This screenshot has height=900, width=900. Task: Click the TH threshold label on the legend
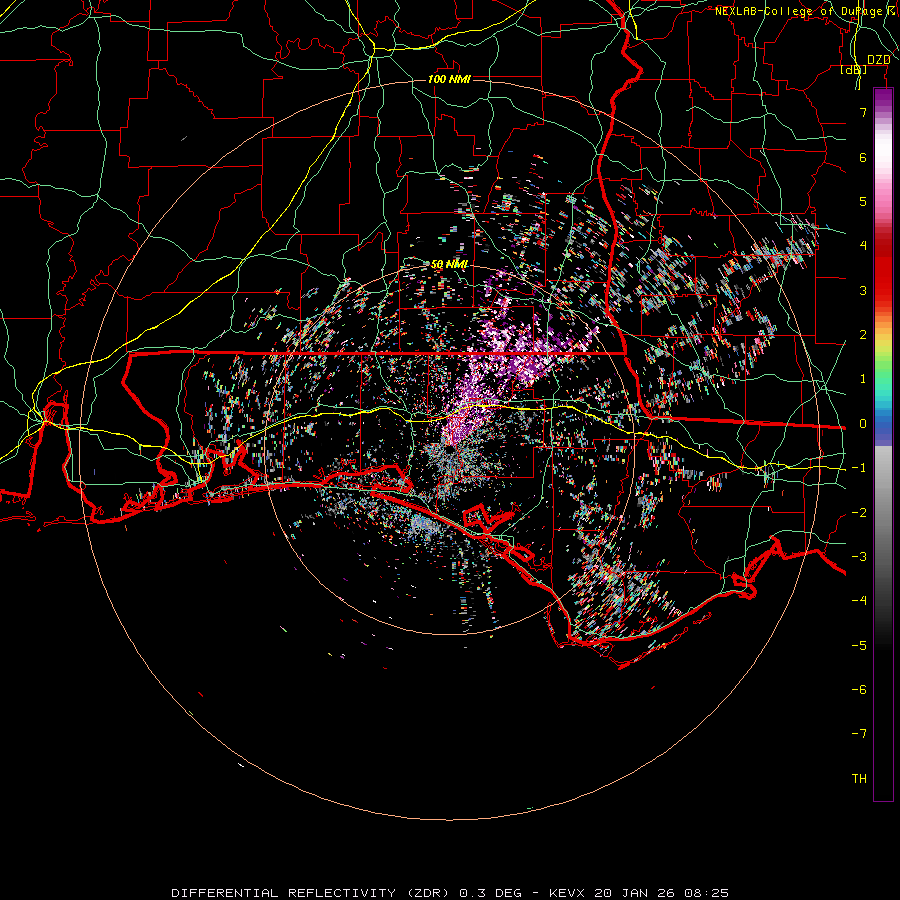(859, 779)
